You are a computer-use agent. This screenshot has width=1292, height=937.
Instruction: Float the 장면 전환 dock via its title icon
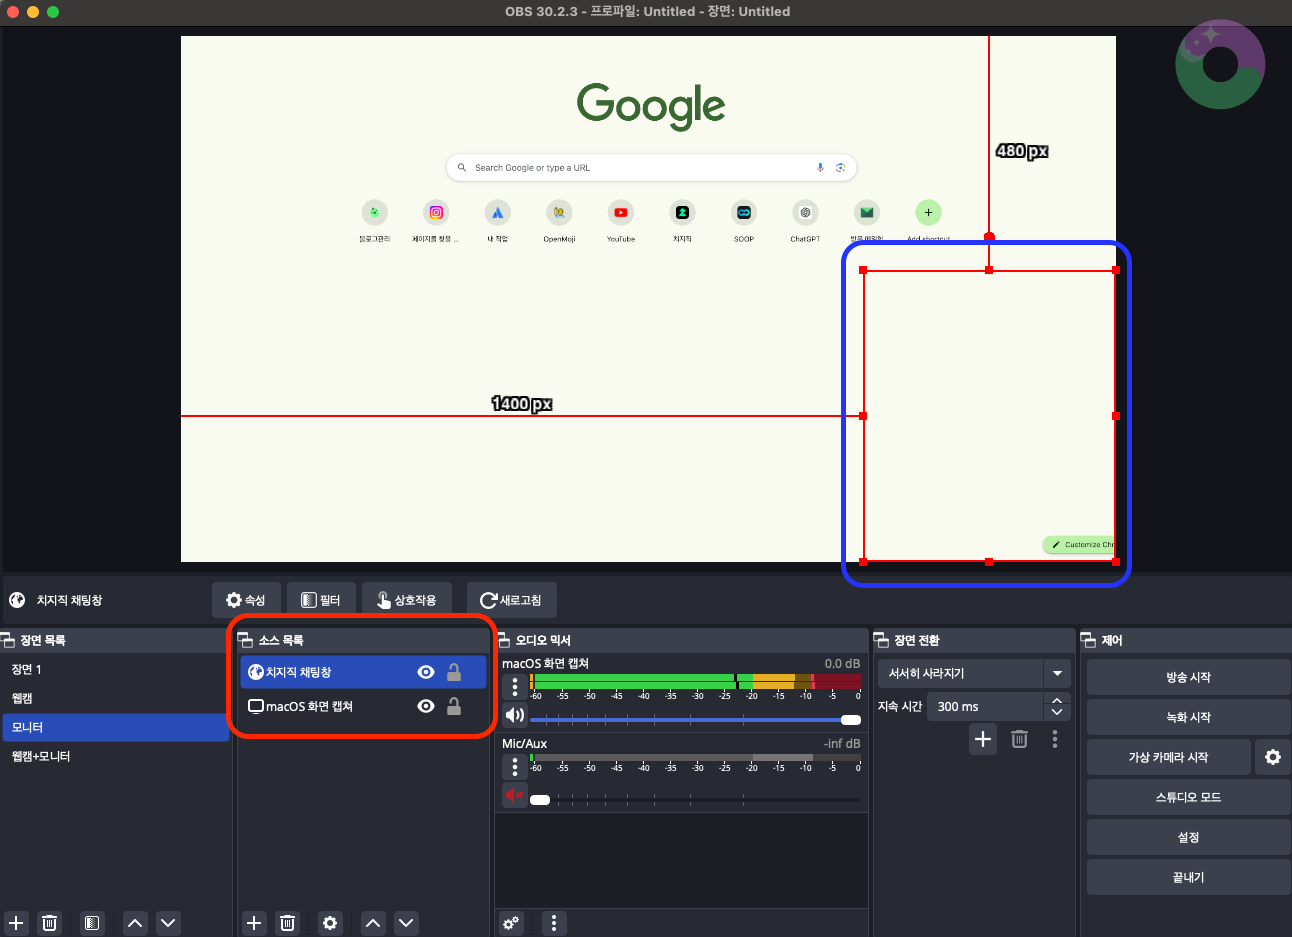(881, 640)
